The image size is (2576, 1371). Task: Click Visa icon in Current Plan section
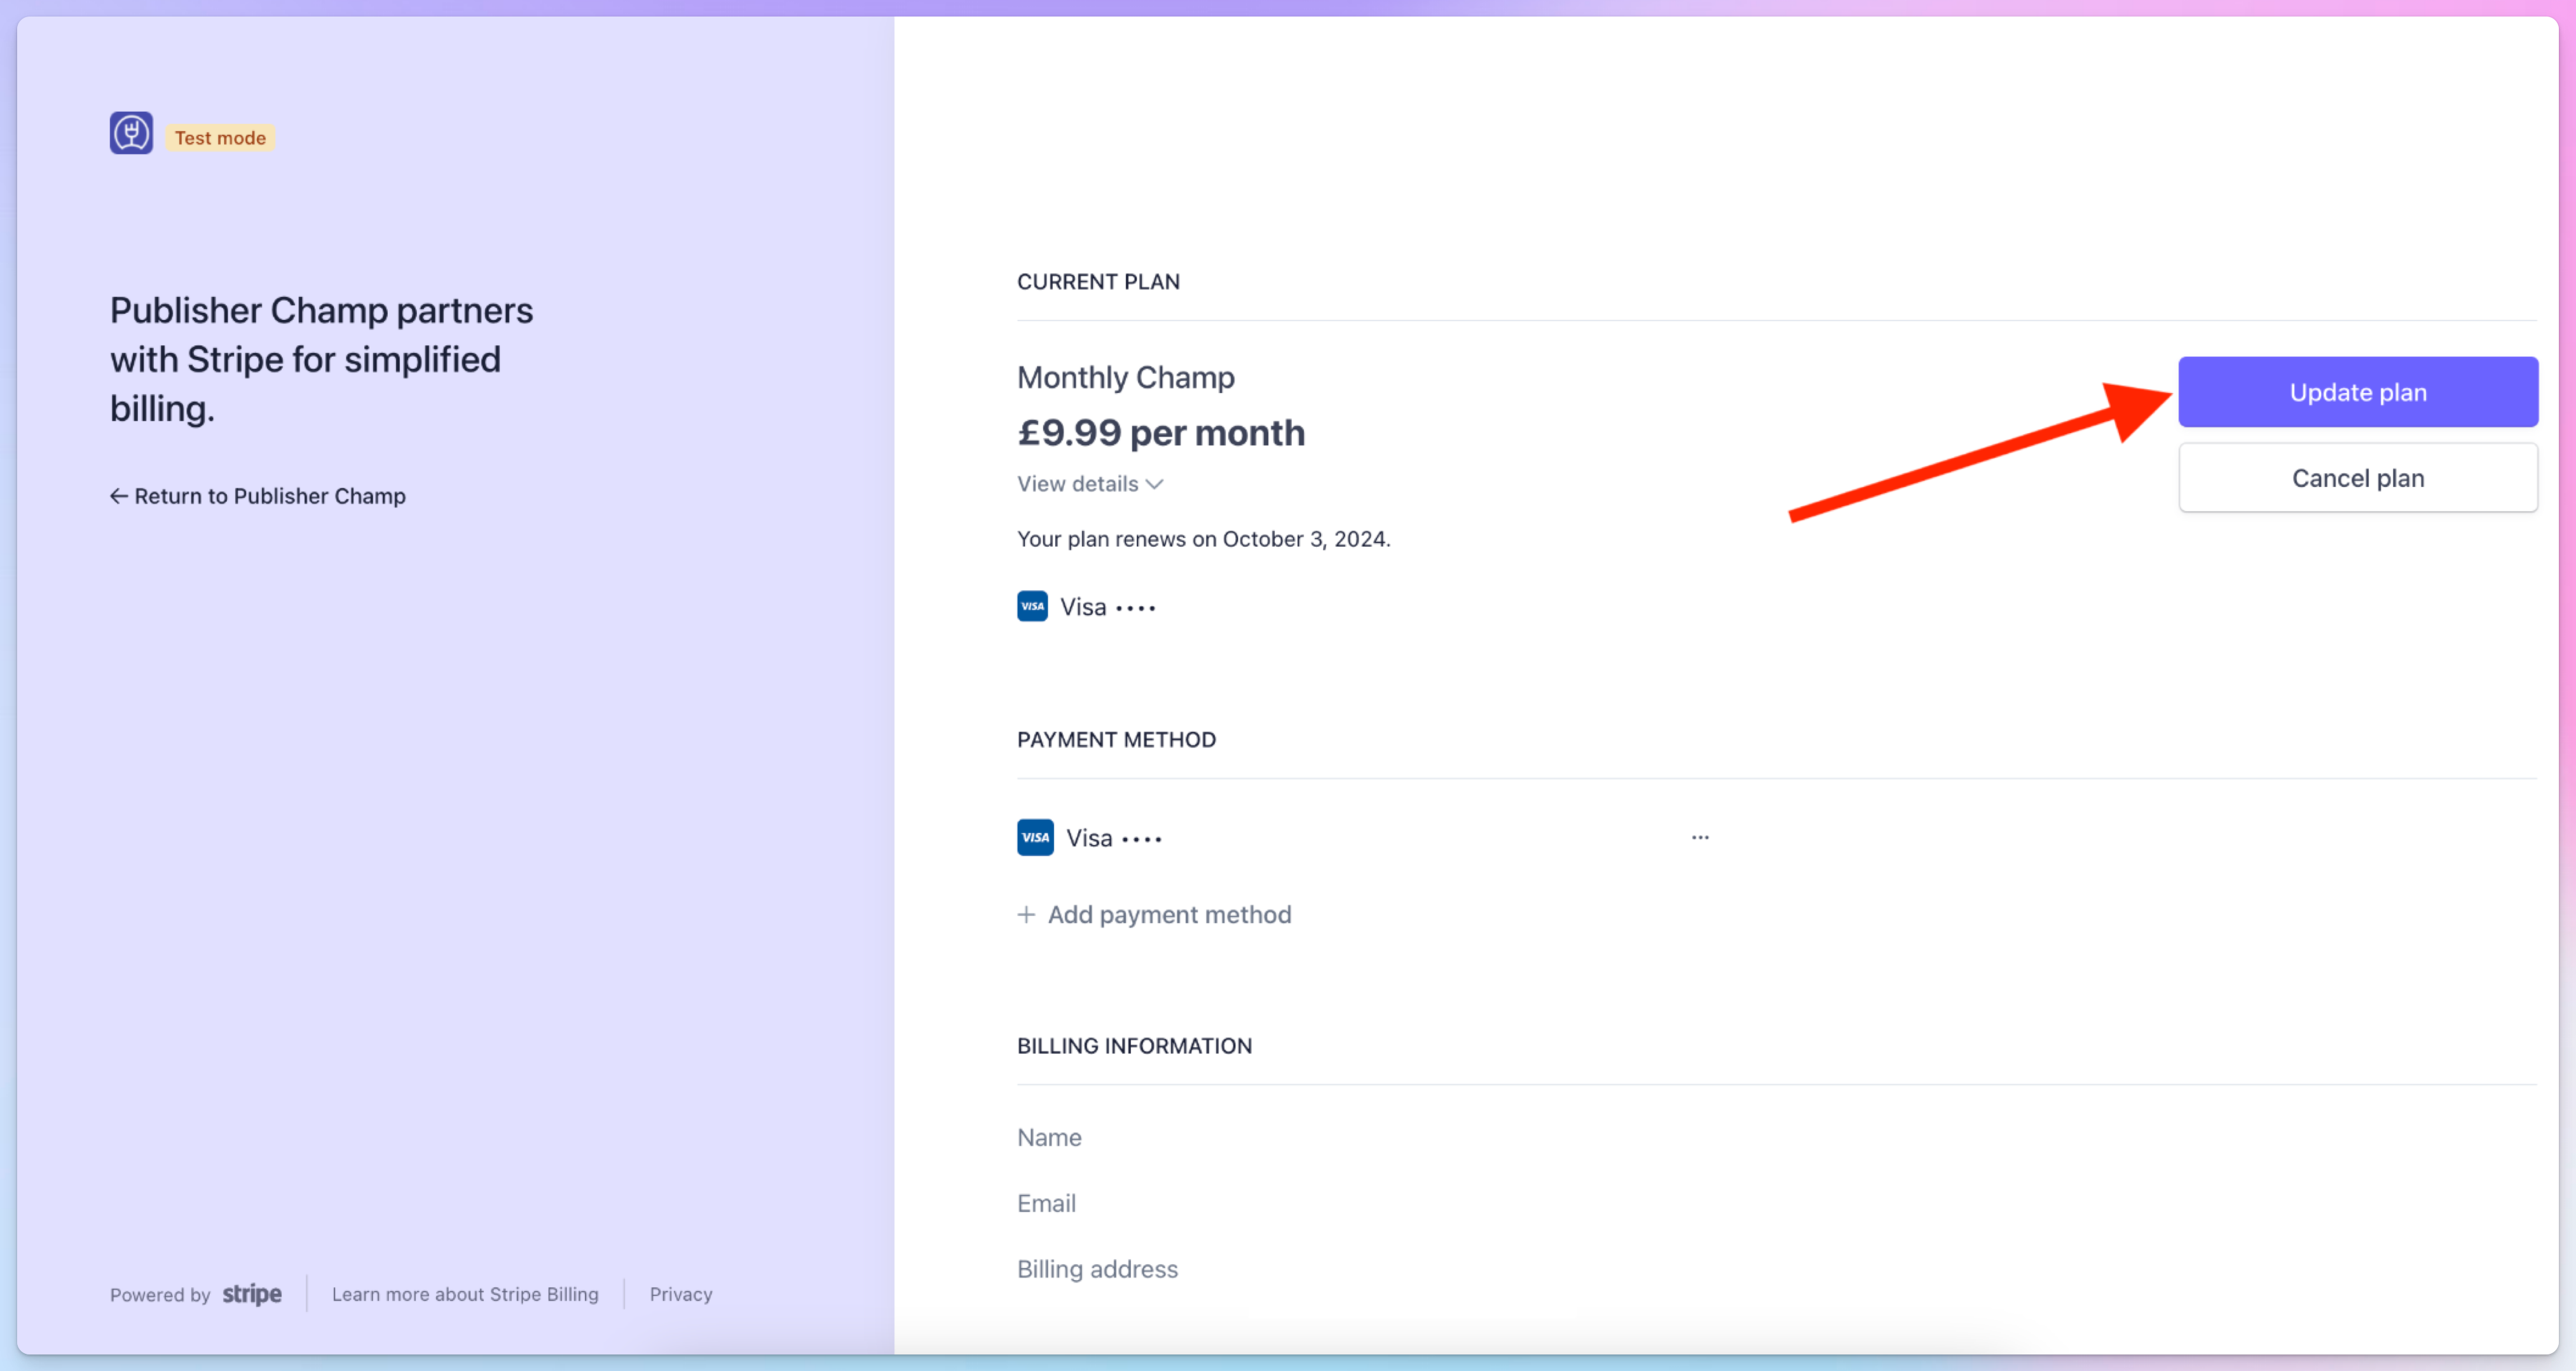click(x=1032, y=606)
